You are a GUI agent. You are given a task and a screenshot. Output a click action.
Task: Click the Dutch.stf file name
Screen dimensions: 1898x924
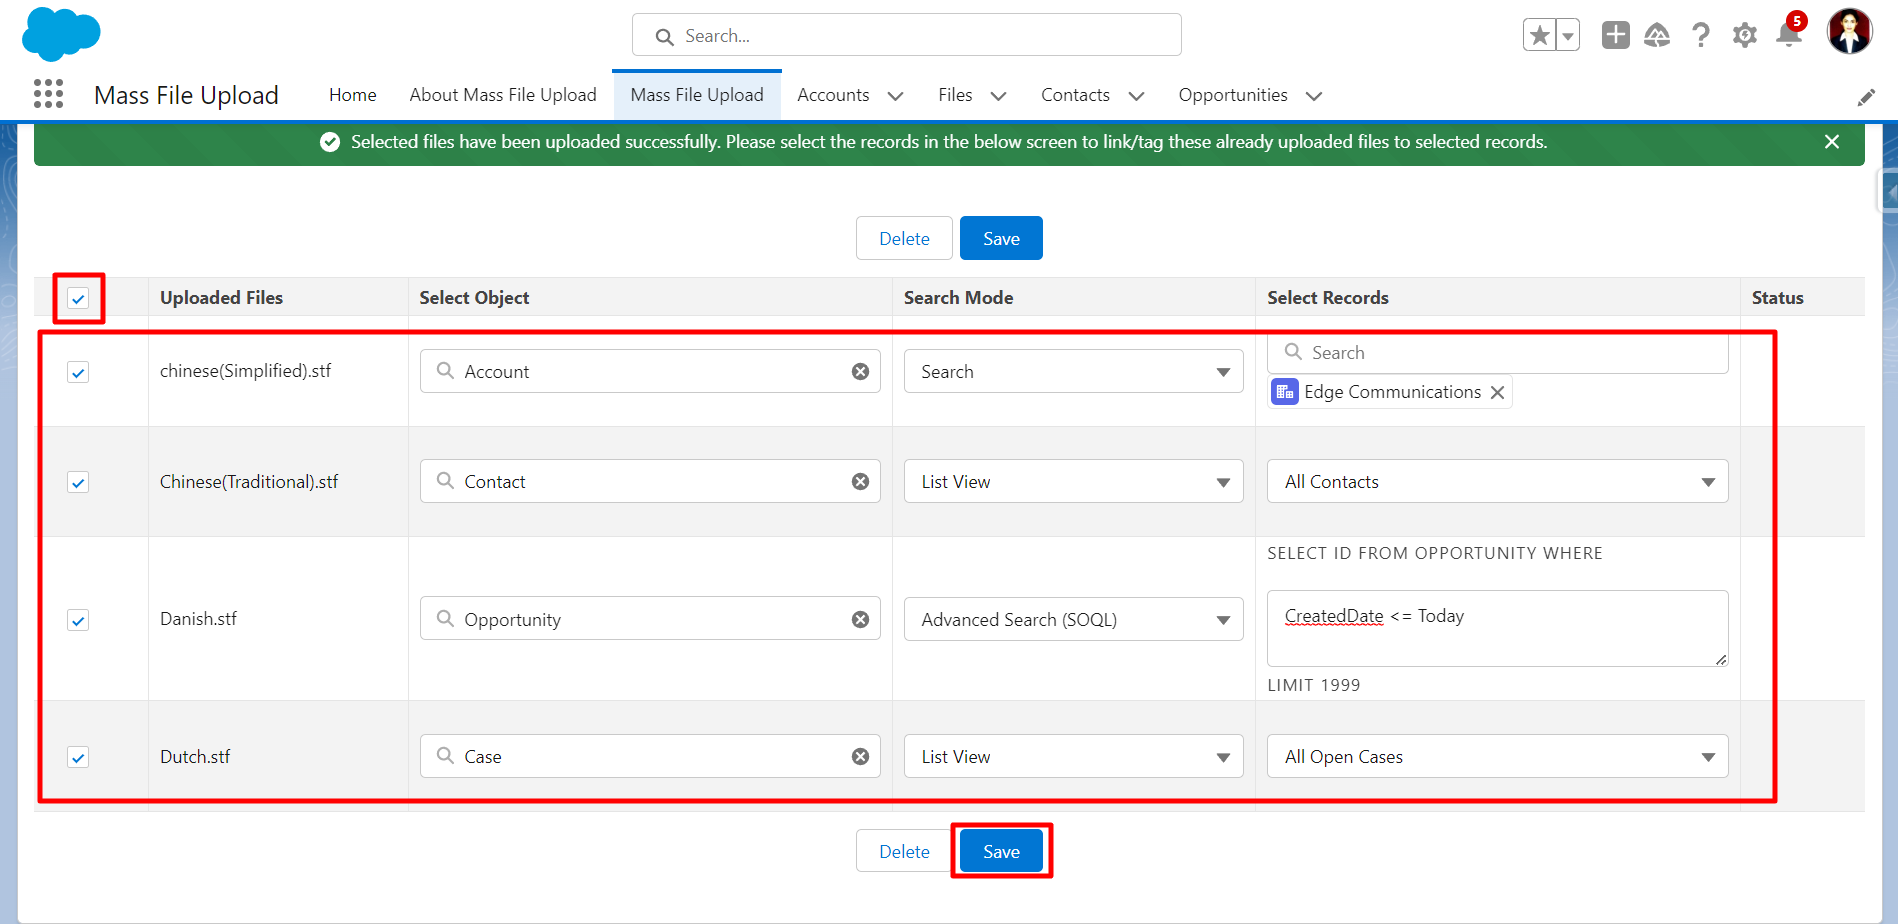coord(195,757)
